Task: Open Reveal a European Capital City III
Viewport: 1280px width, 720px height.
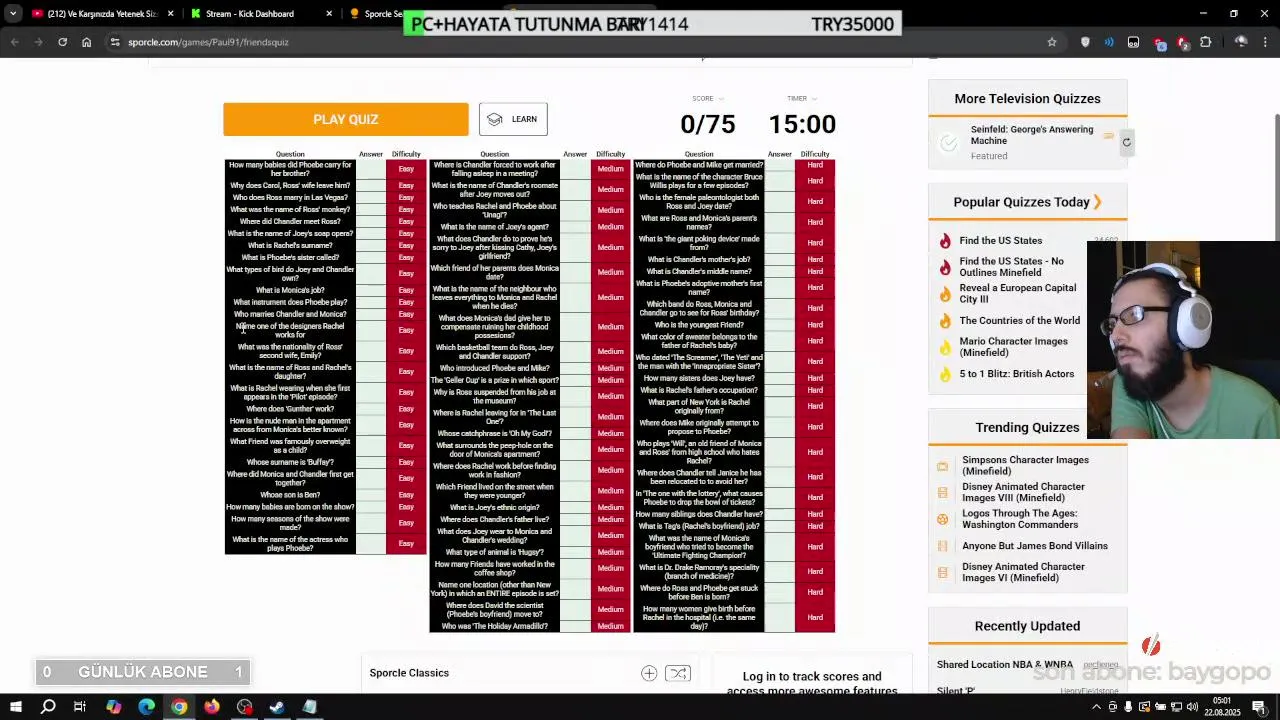Action: click(x=1017, y=293)
